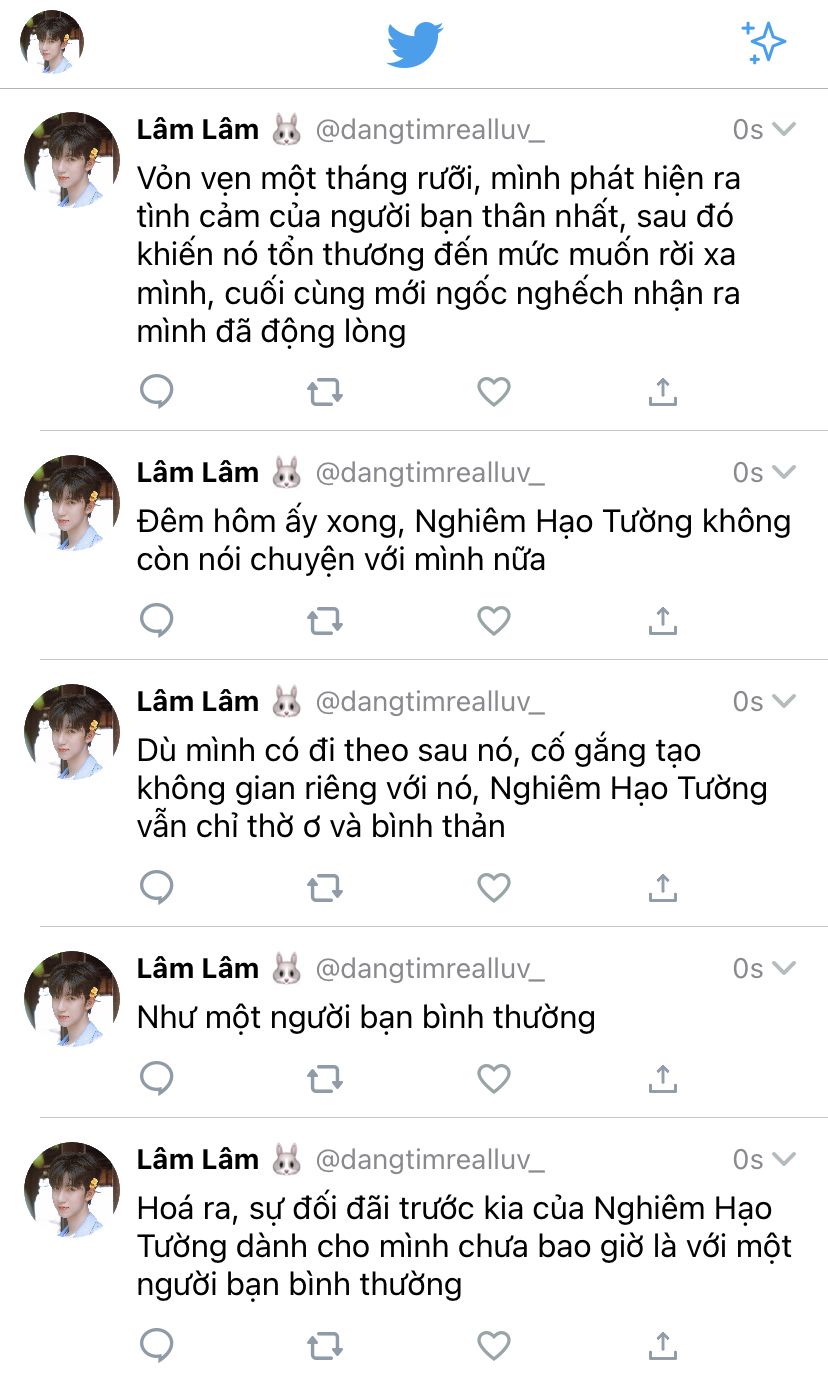
Task: Share the tweet starting "Vỏn vẹn một tháng rưỡi"
Action: 662,392
